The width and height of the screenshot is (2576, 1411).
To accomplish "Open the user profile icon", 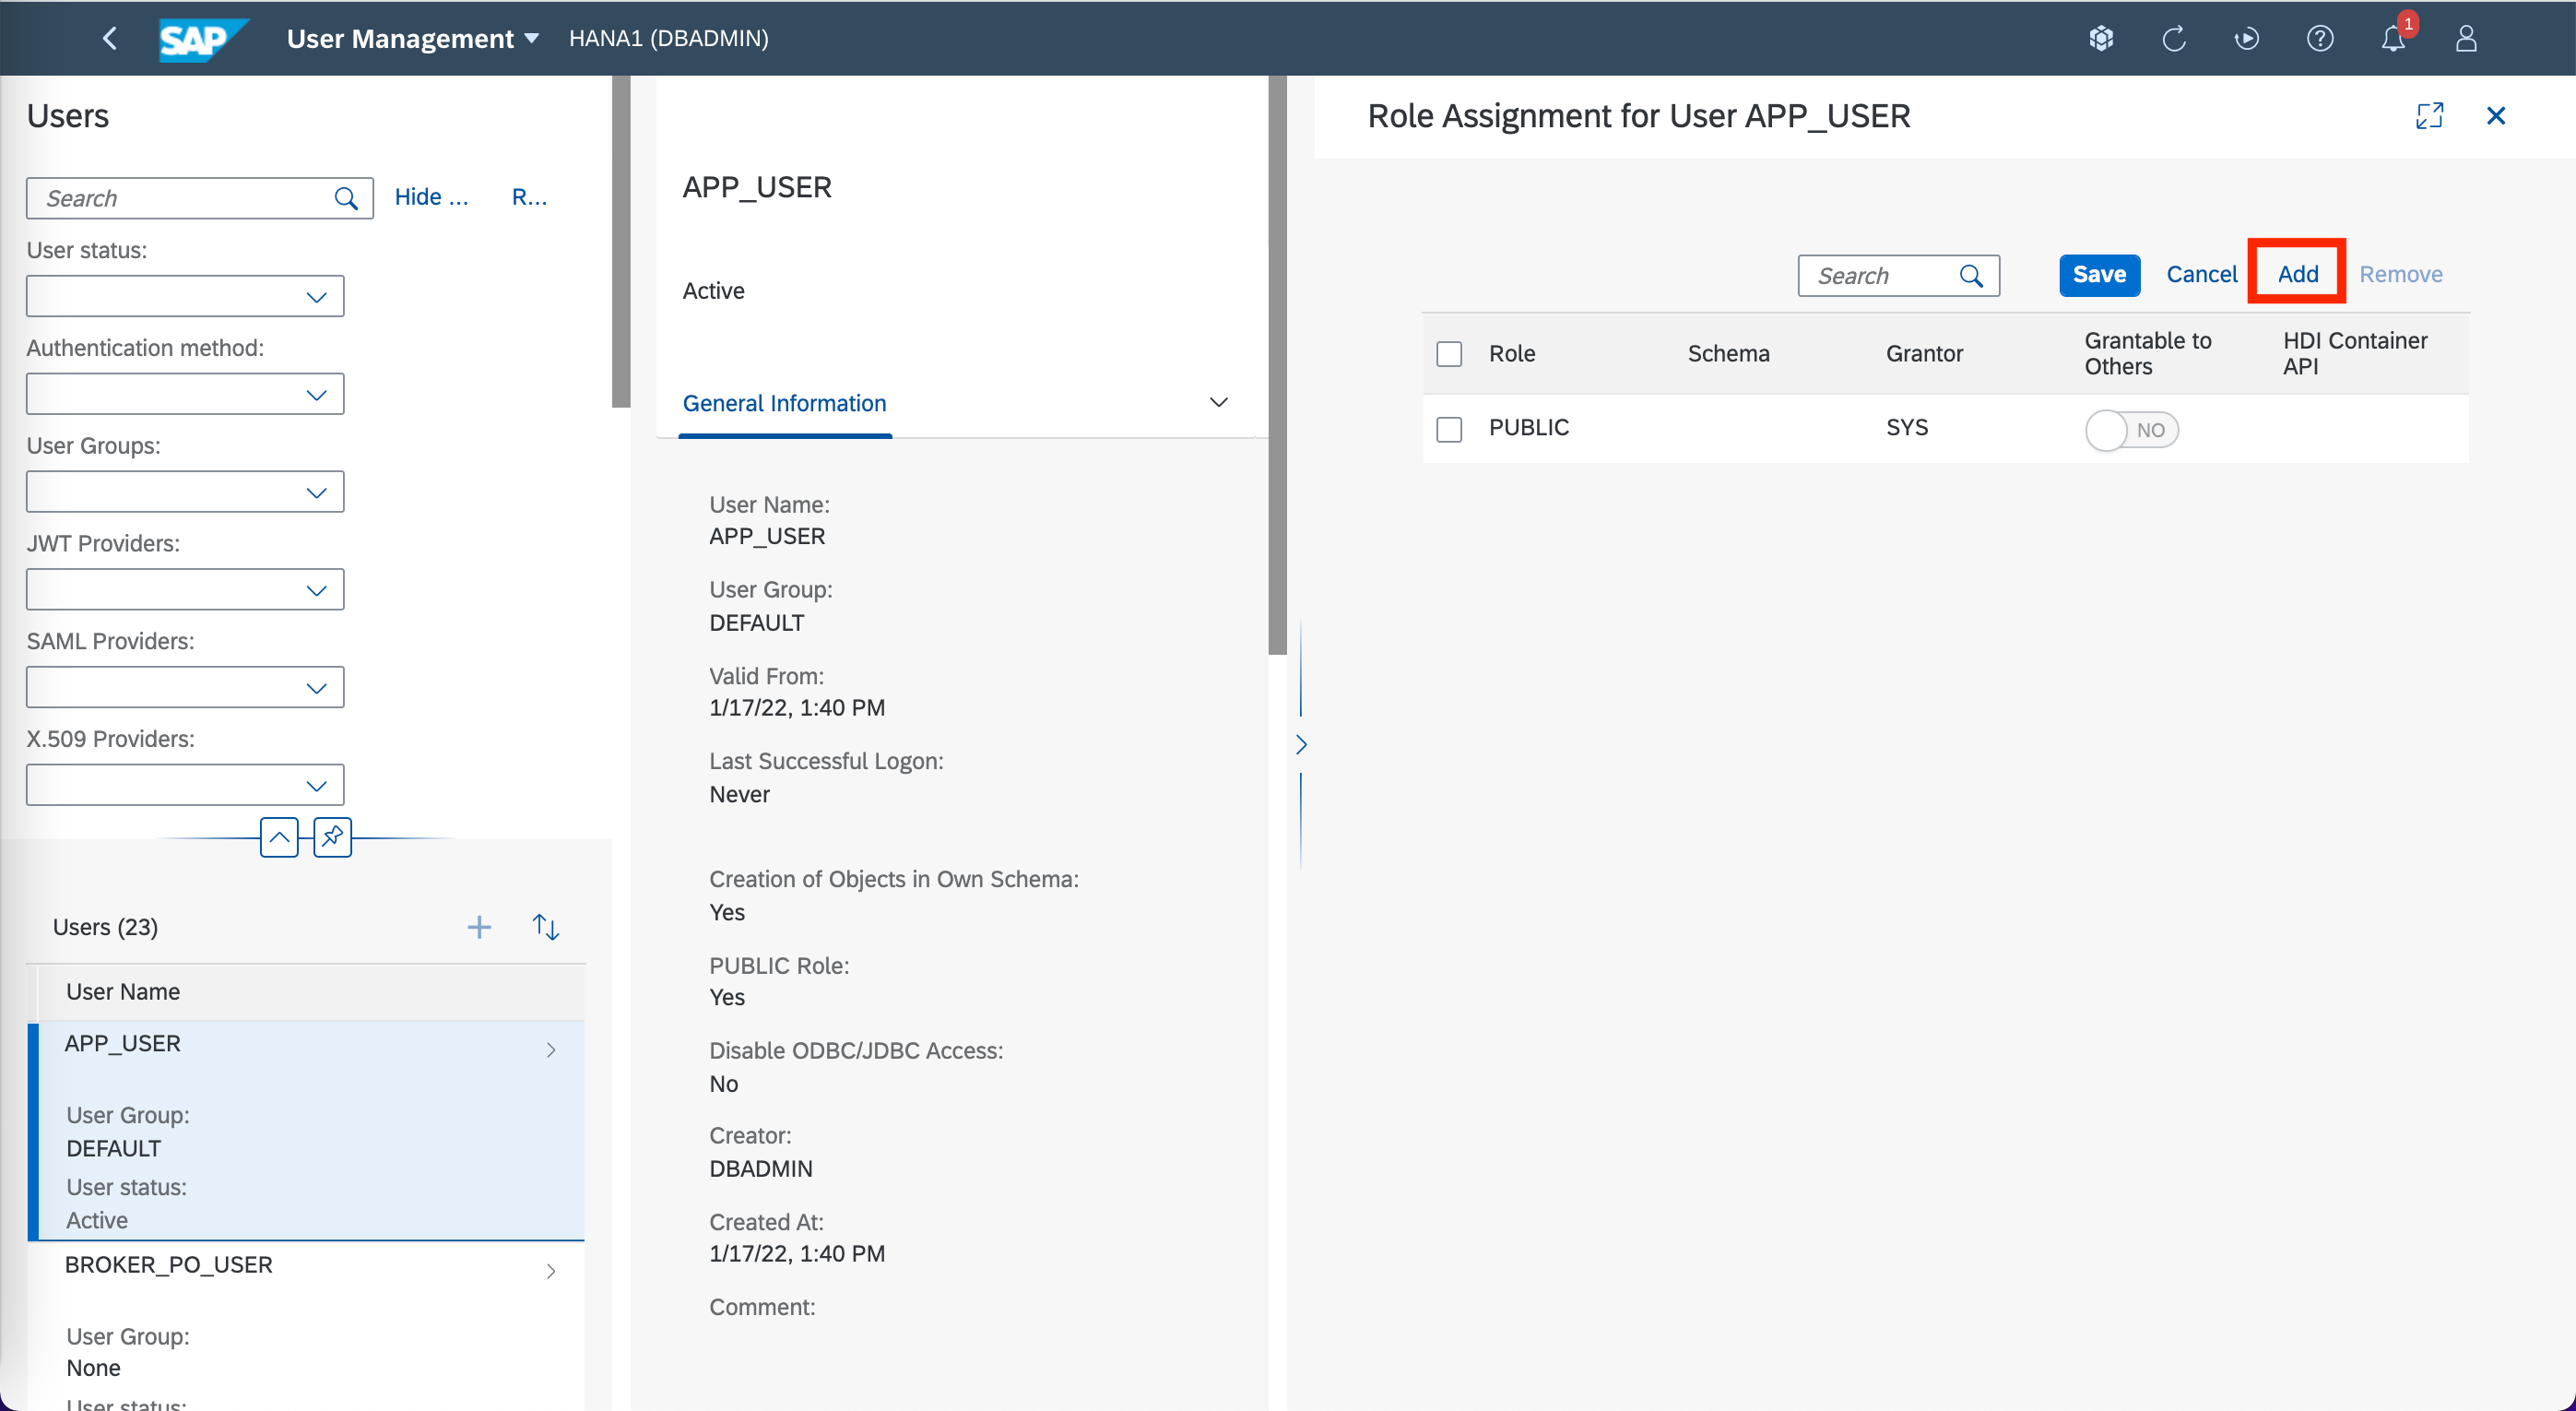I will 2465,38.
